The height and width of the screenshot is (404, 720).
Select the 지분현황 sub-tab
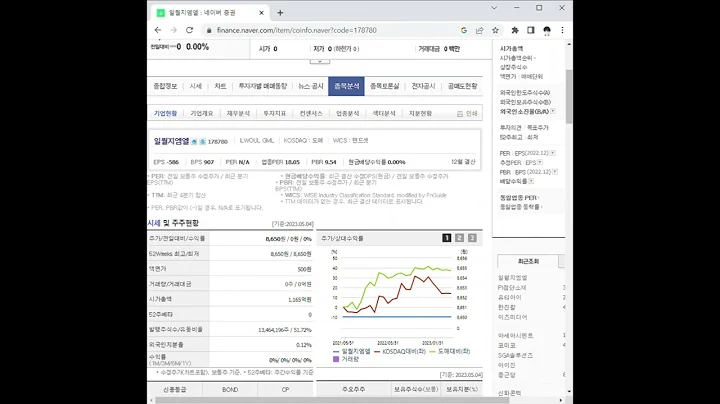pos(420,113)
